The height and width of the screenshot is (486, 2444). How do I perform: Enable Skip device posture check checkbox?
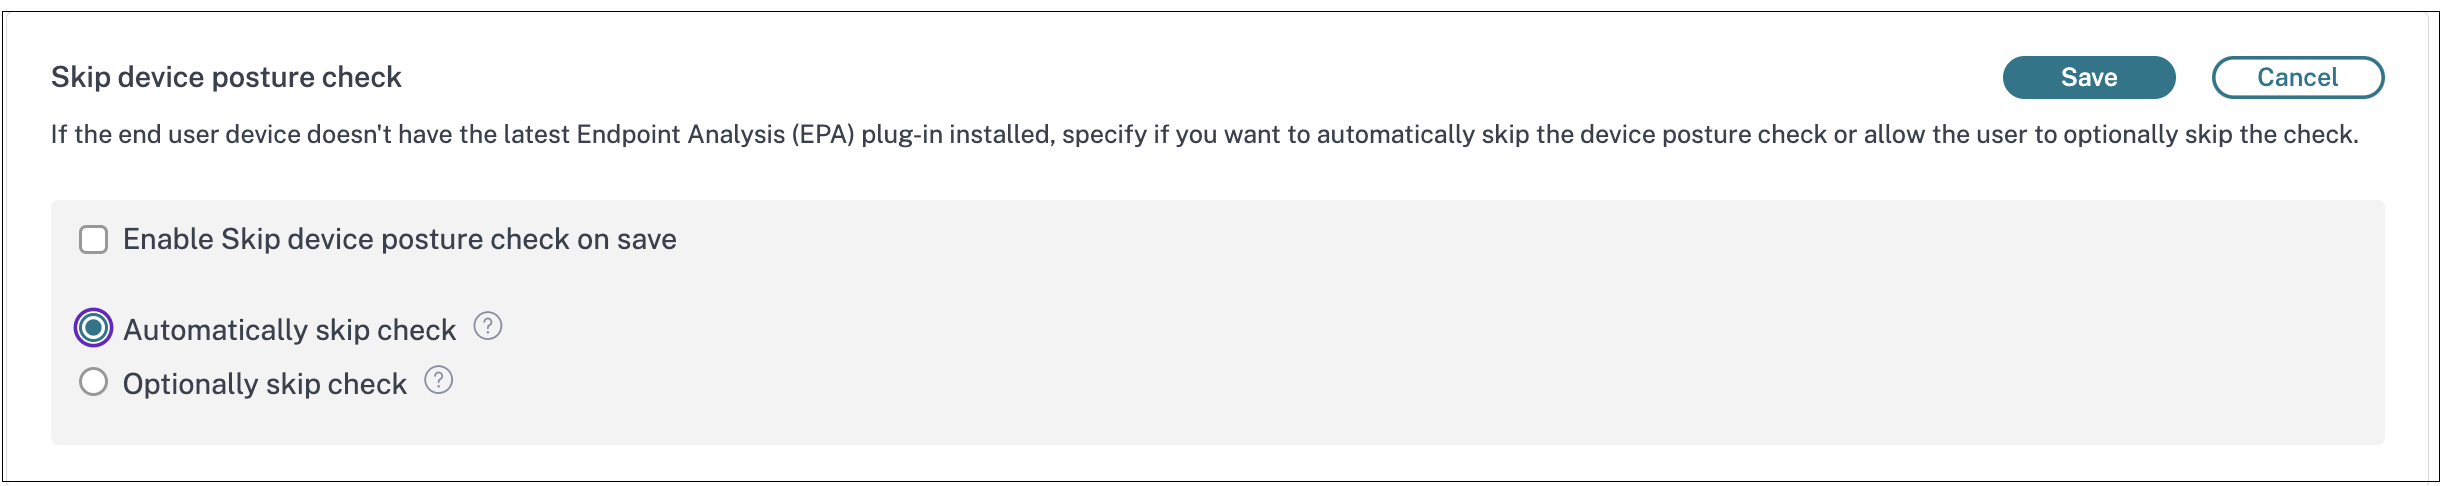tap(93, 240)
